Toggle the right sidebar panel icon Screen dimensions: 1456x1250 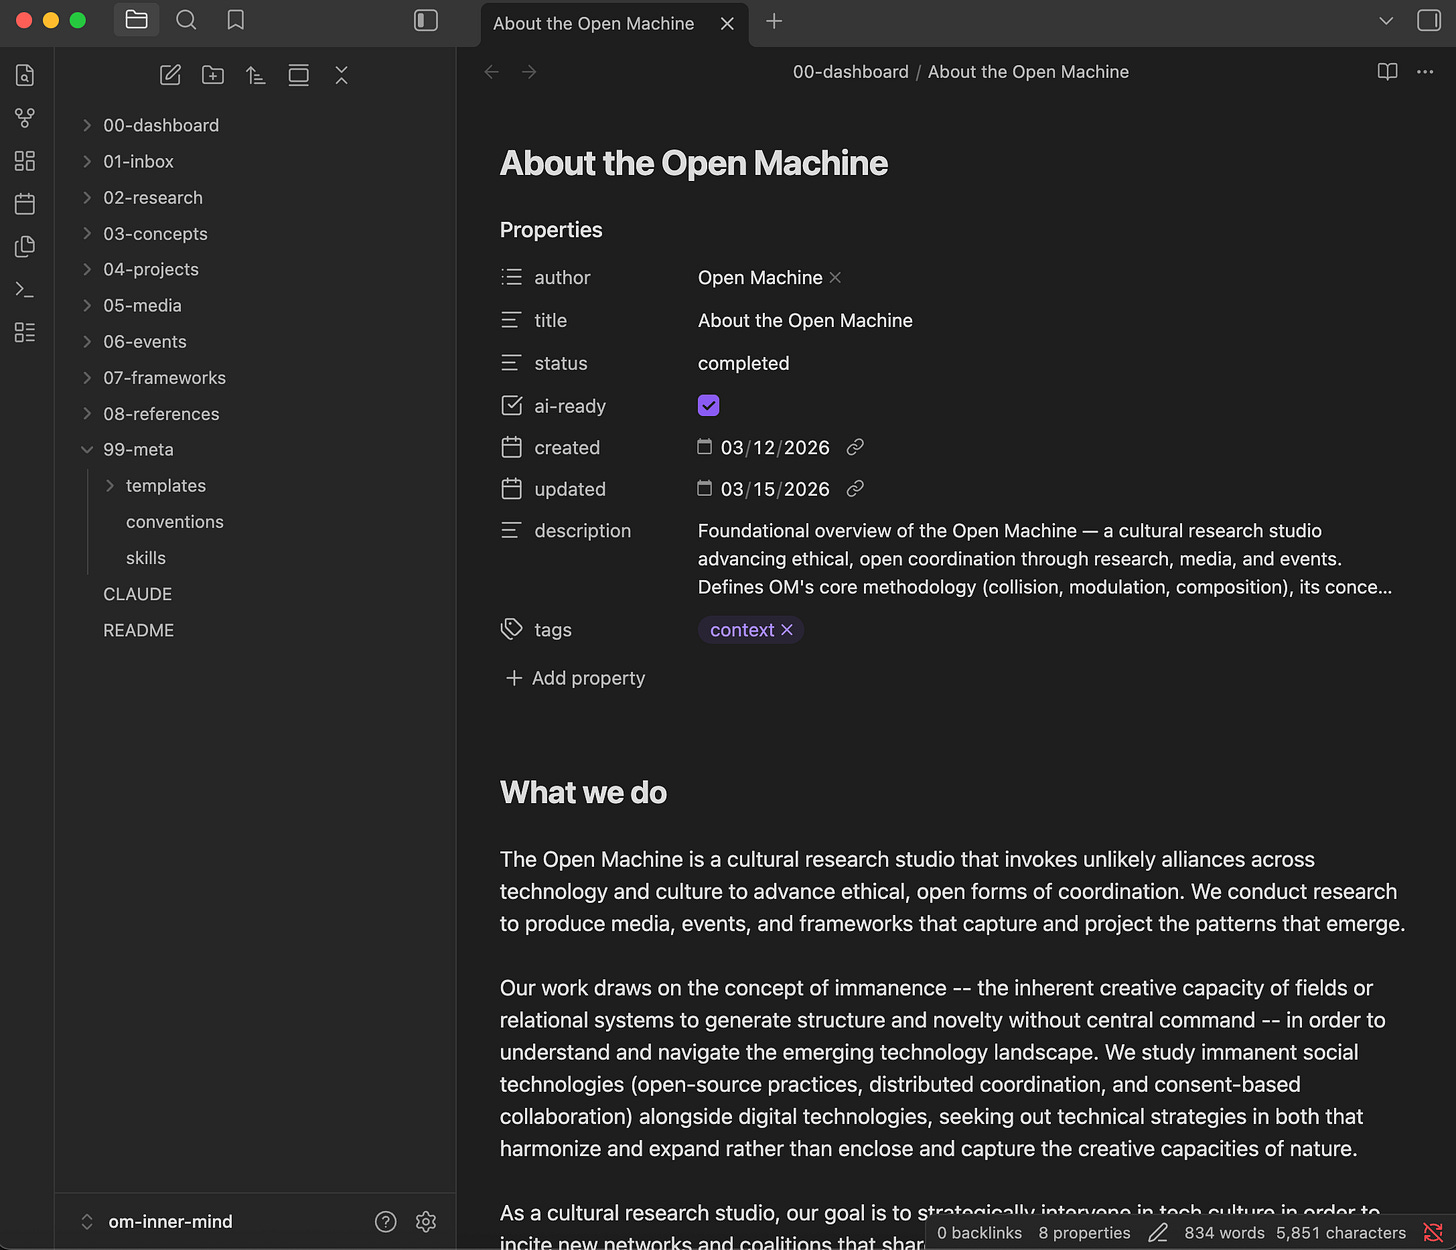[x=1429, y=20]
